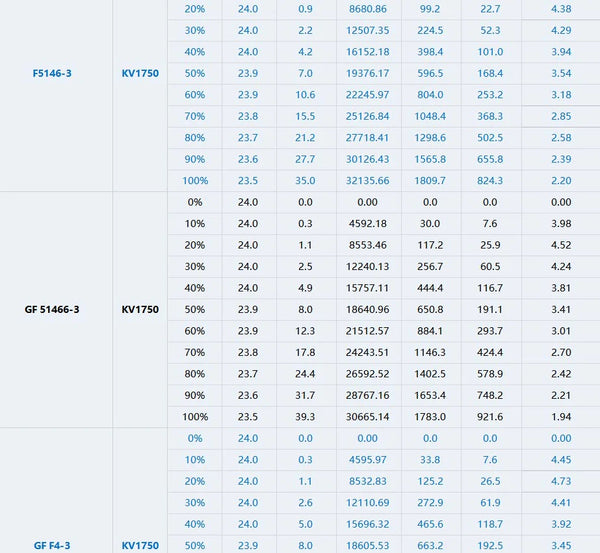Screen dimensions: 600x553
Task: Click the cell showing 39.3
Action: 305,416
